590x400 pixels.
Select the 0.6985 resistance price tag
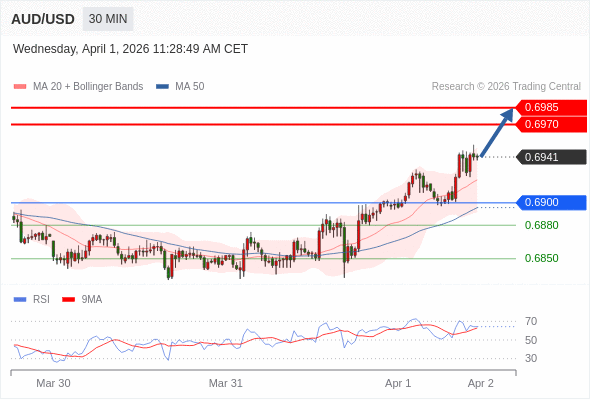point(551,108)
